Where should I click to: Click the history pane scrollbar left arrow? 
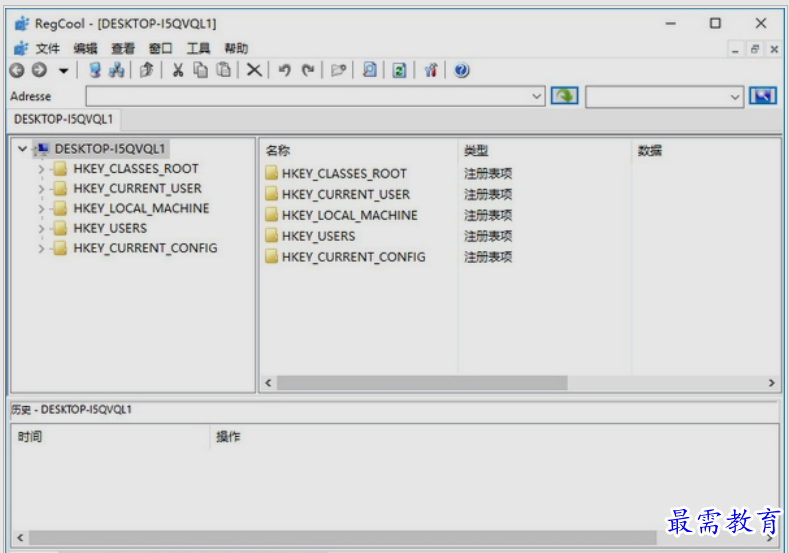click(20, 538)
